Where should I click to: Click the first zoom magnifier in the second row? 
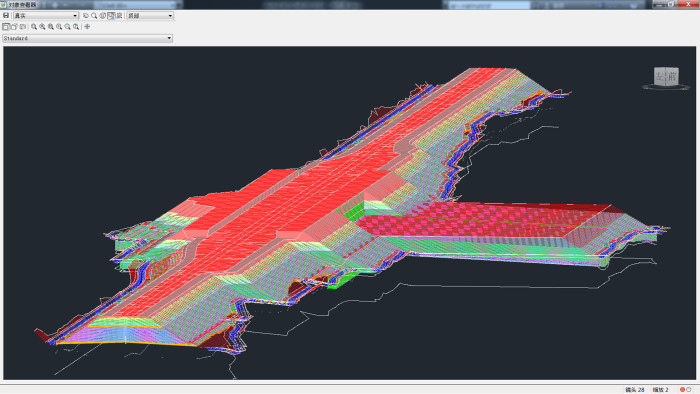point(34,27)
